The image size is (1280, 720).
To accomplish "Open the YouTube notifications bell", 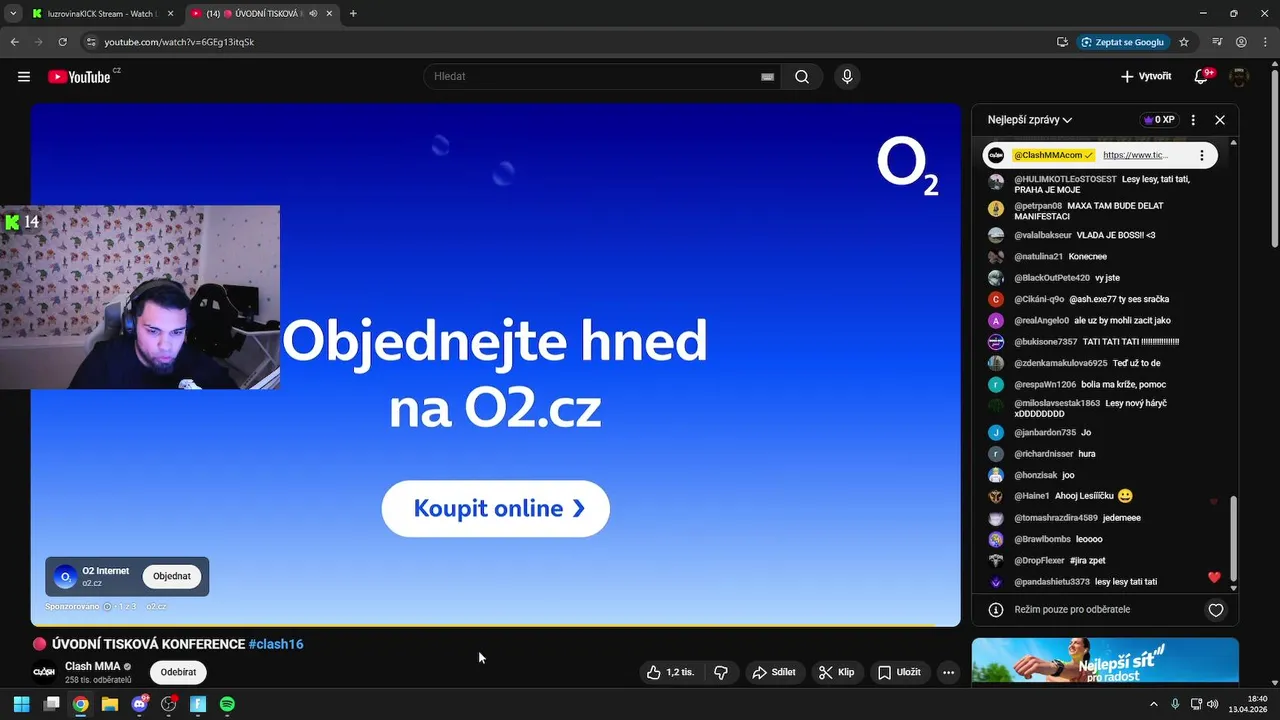I will [1202, 77].
